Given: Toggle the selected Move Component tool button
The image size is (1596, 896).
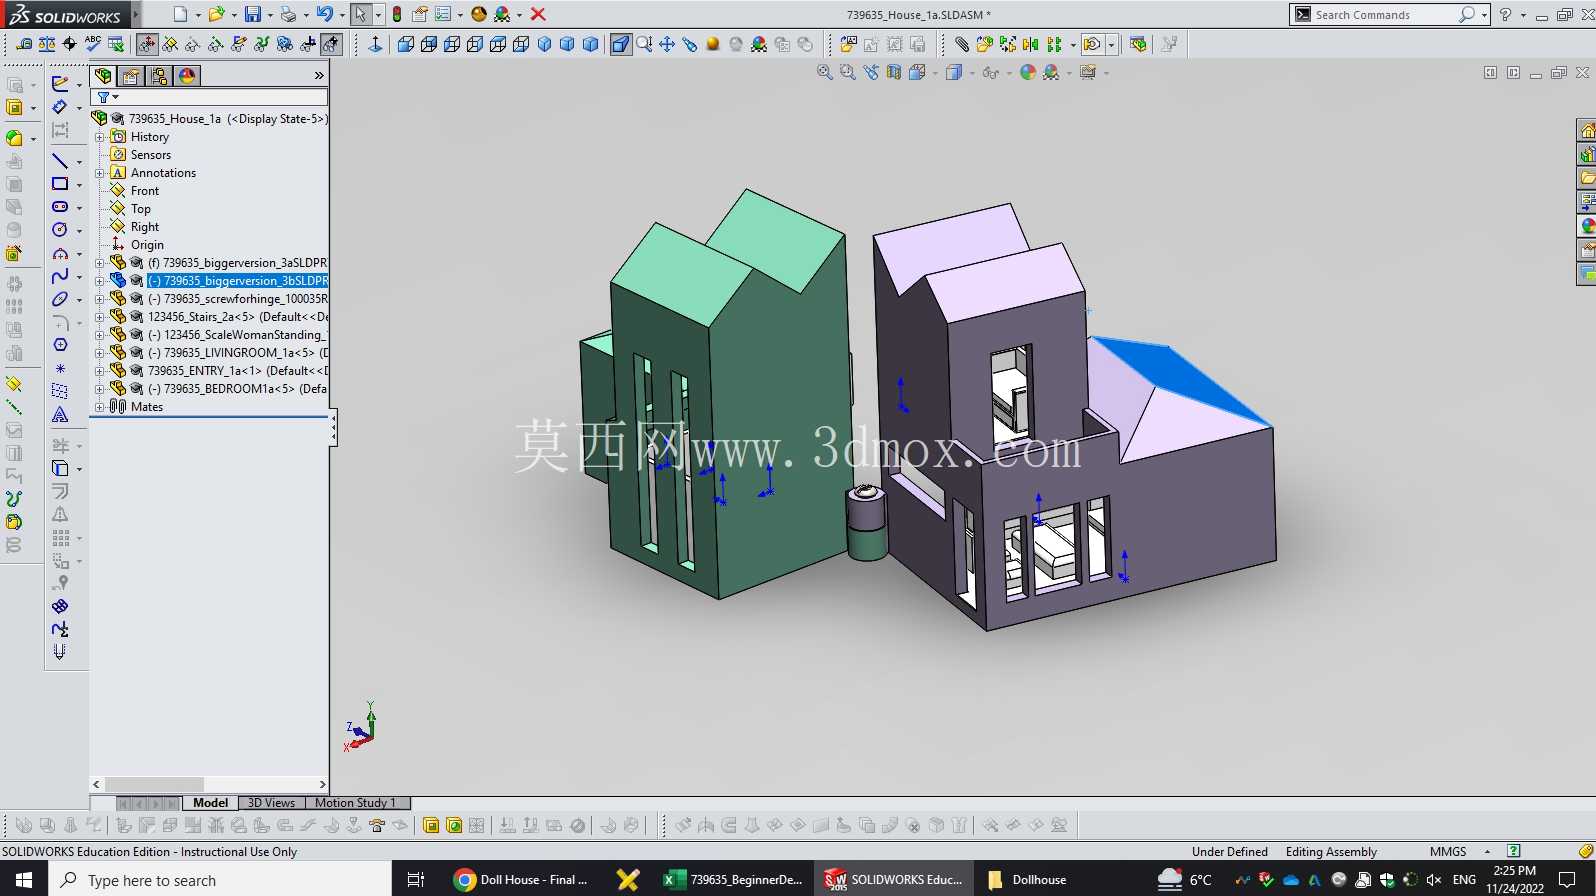Looking at the screenshot, I should 147,44.
